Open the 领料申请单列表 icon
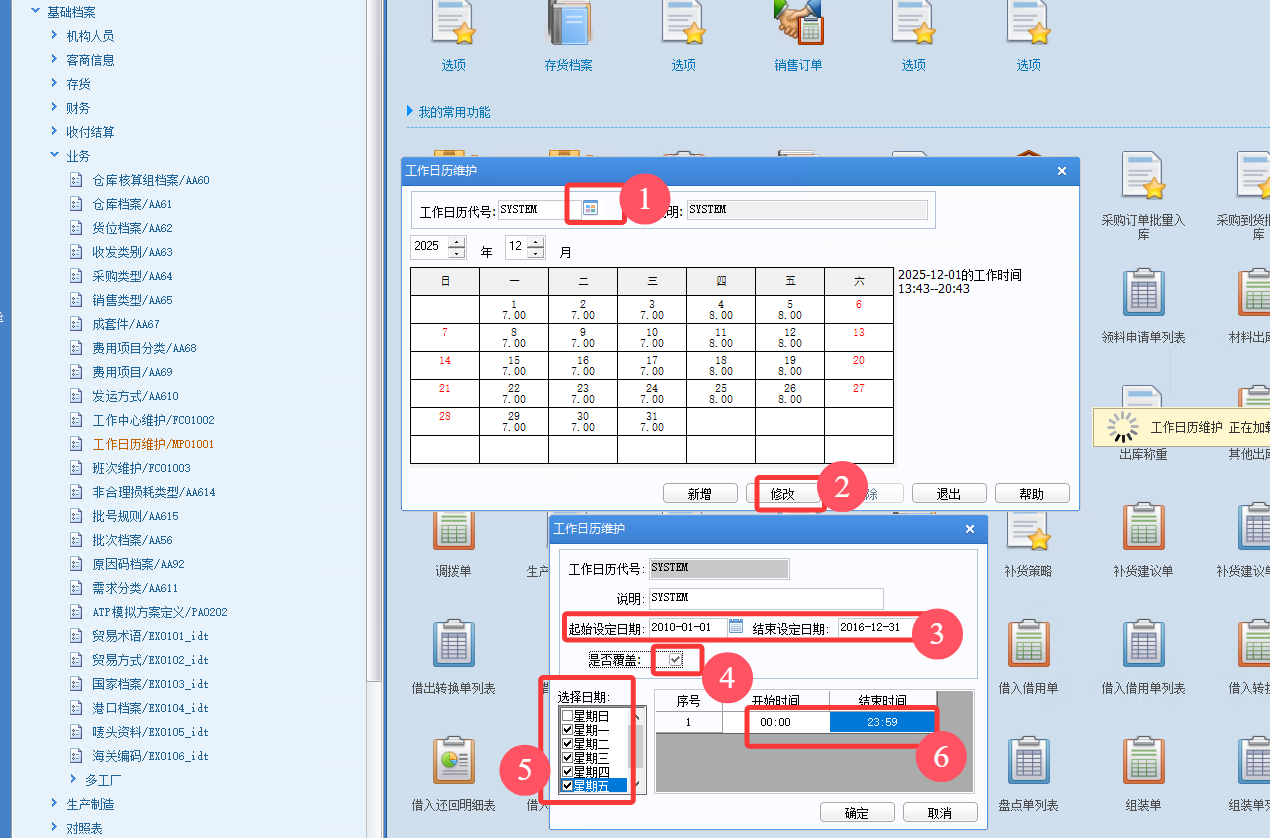 coord(1143,293)
